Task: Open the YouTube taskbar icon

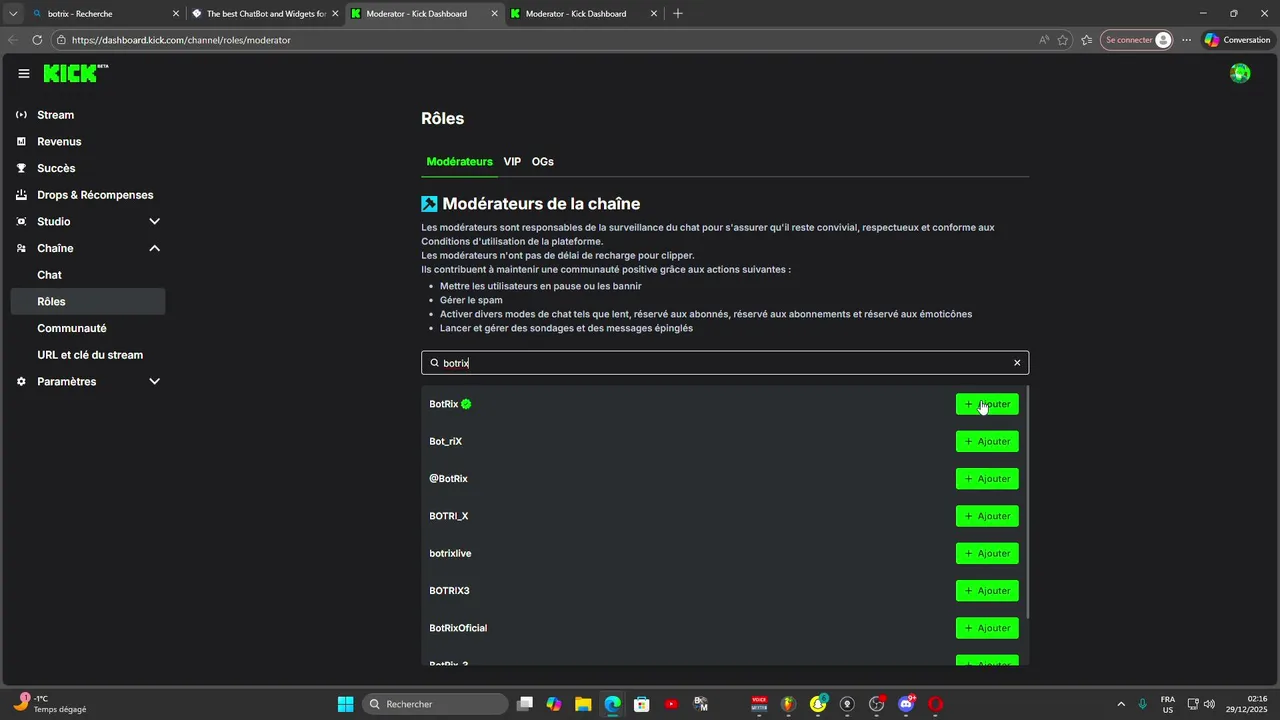Action: [x=671, y=704]
